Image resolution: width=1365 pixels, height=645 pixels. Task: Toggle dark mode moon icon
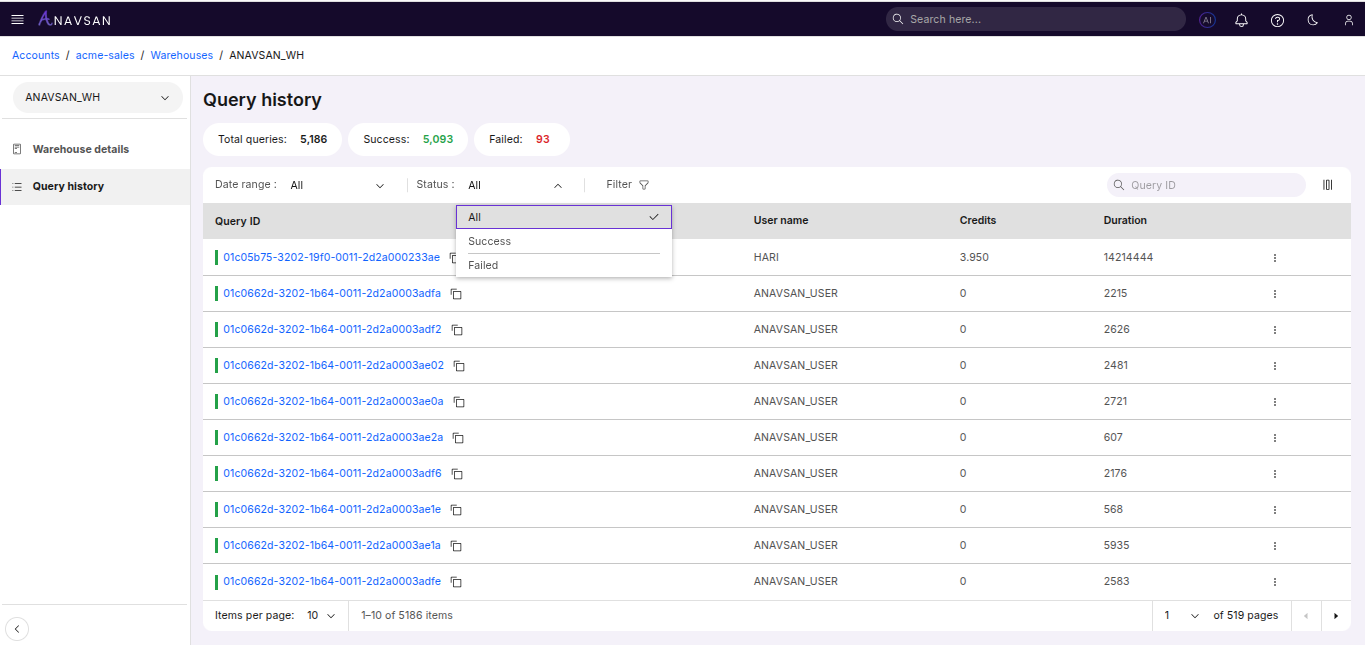1313,20
